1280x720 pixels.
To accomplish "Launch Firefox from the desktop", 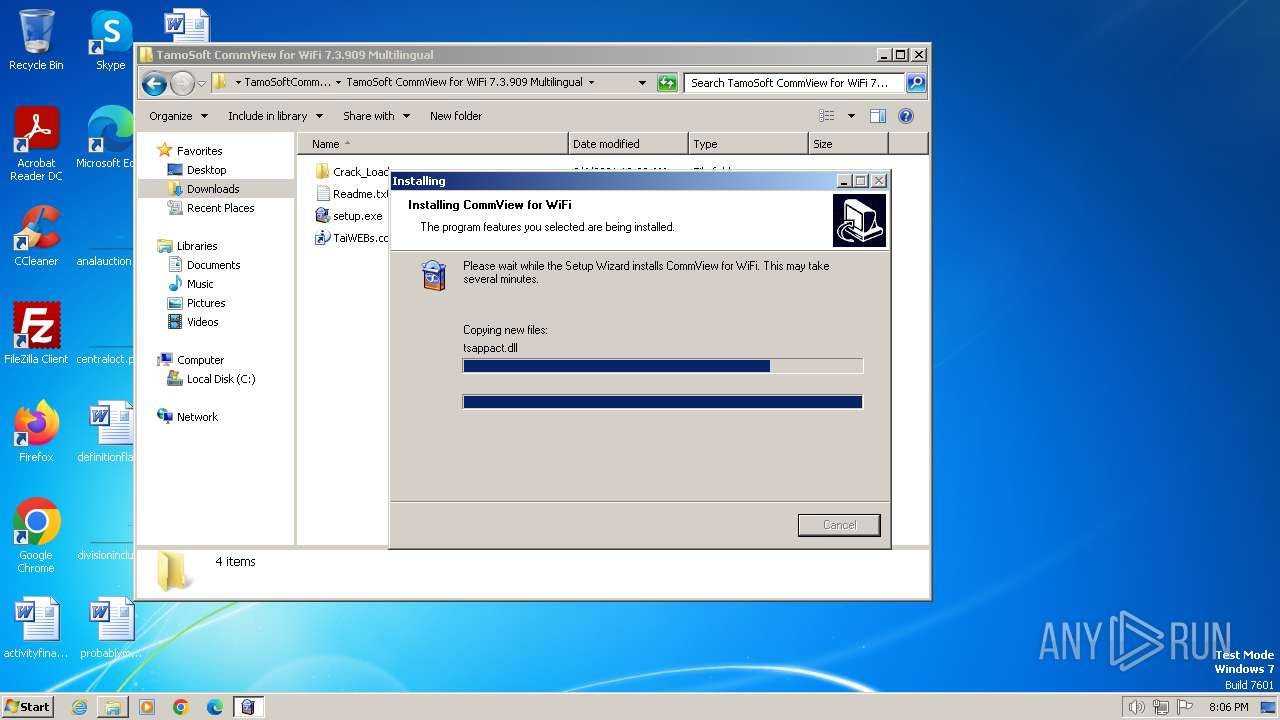I will coord(36,432).
